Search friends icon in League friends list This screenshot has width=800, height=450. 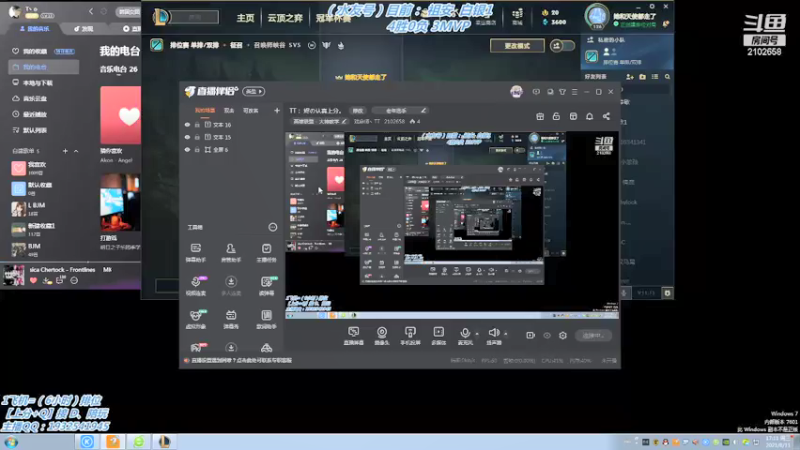coord(667,77)
